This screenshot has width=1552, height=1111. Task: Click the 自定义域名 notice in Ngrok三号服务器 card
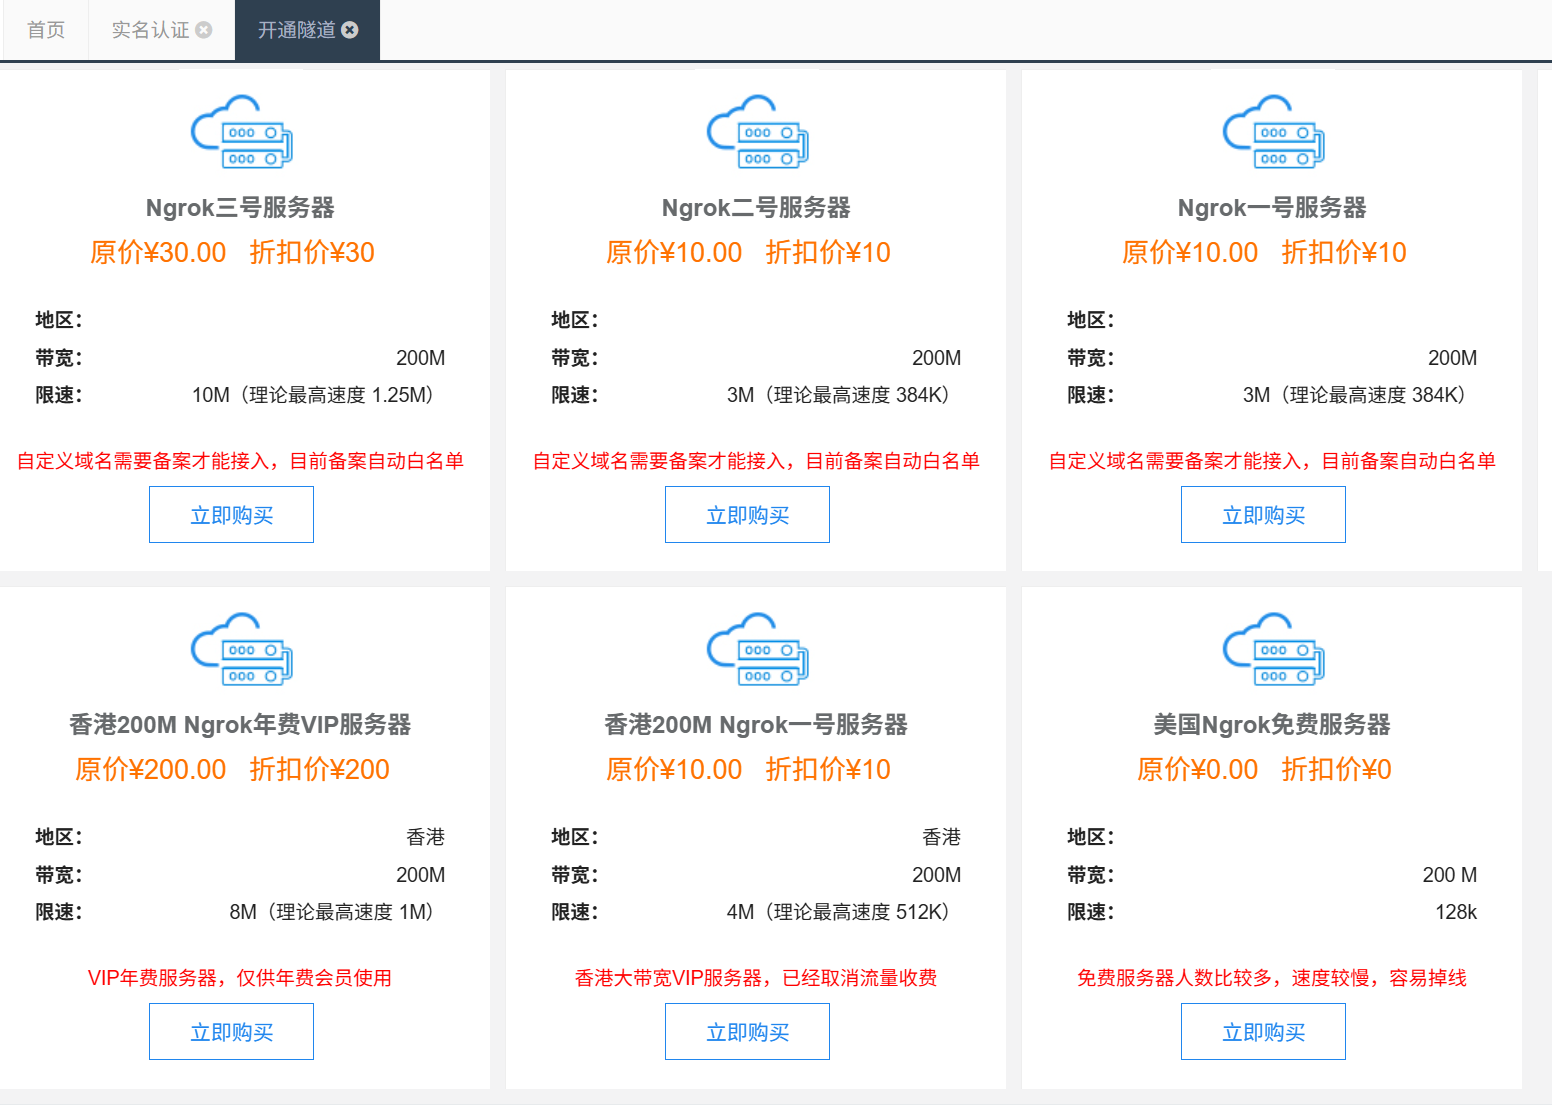(240, 461)
